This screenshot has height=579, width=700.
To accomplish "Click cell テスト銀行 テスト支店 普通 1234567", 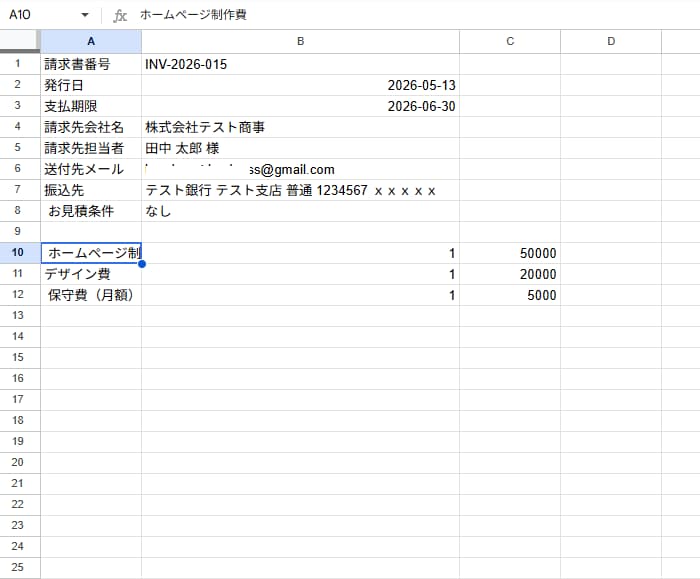I will (300, 190).
